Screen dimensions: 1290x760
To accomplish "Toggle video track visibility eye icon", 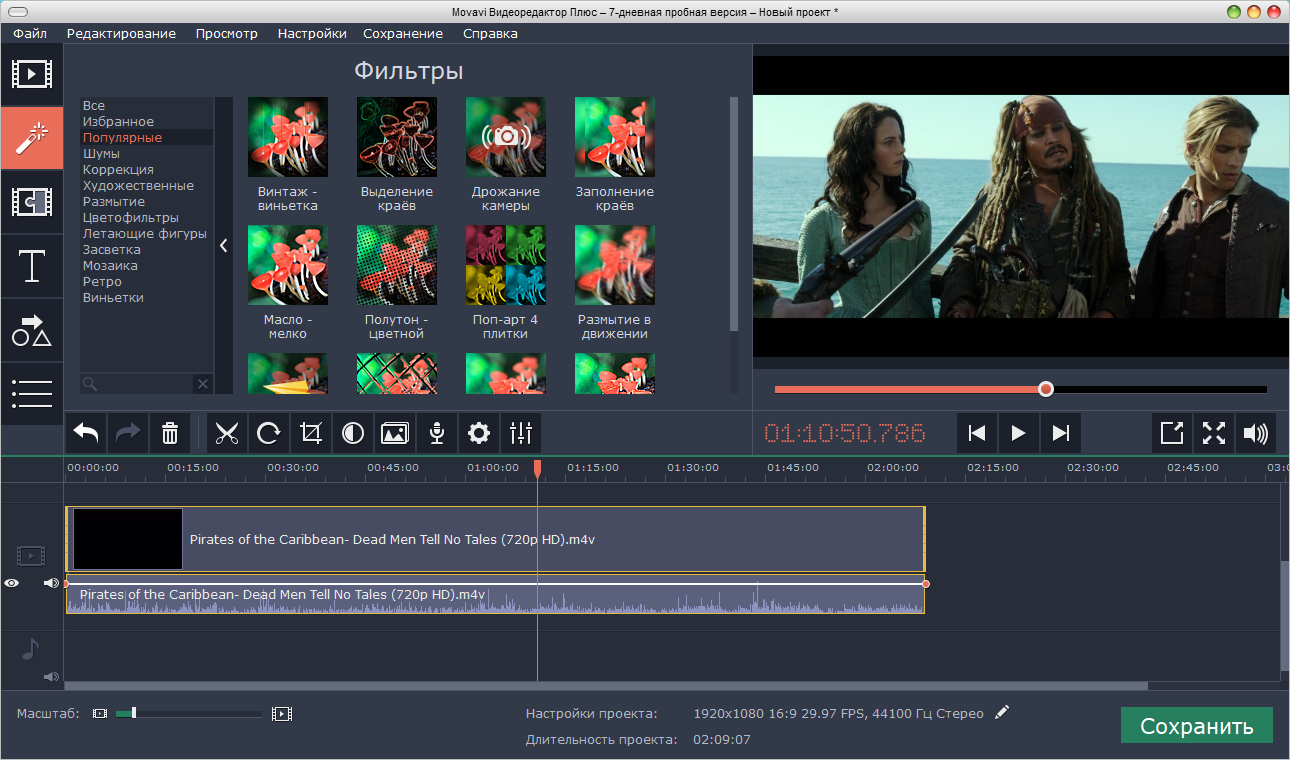I will [12, 583].
